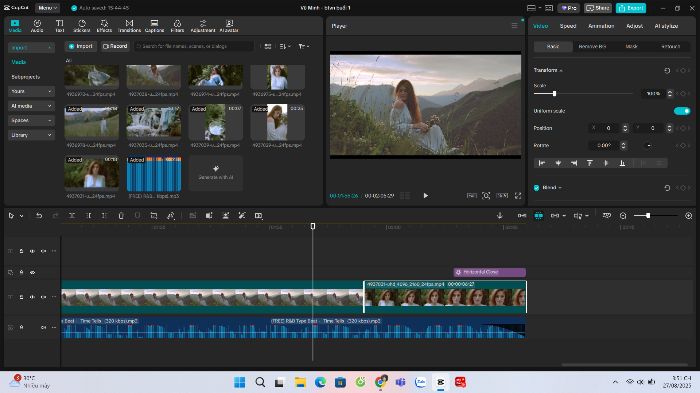Open the Transitions panel
This screenshot has width=700, height=393.
[129, 26]
